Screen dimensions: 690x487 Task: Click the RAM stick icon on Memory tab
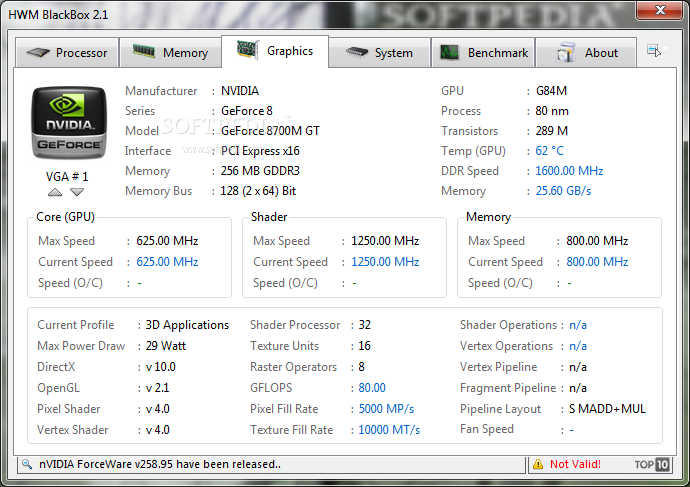click(x=144, y=51)
